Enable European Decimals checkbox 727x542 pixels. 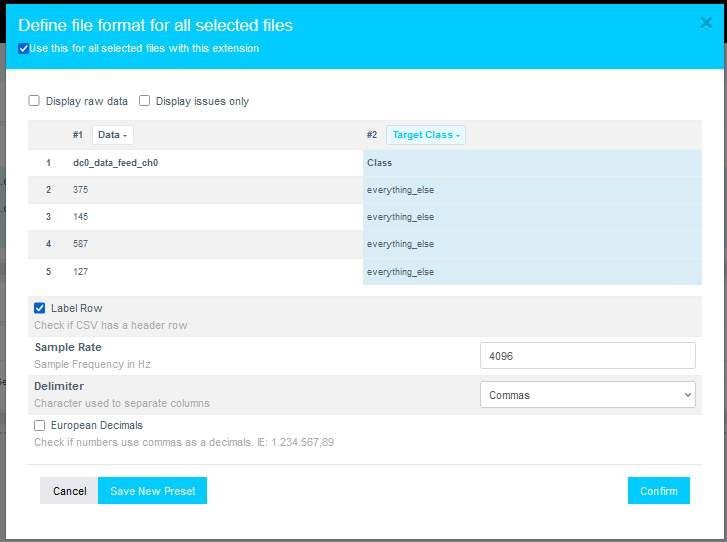point(40,425)
